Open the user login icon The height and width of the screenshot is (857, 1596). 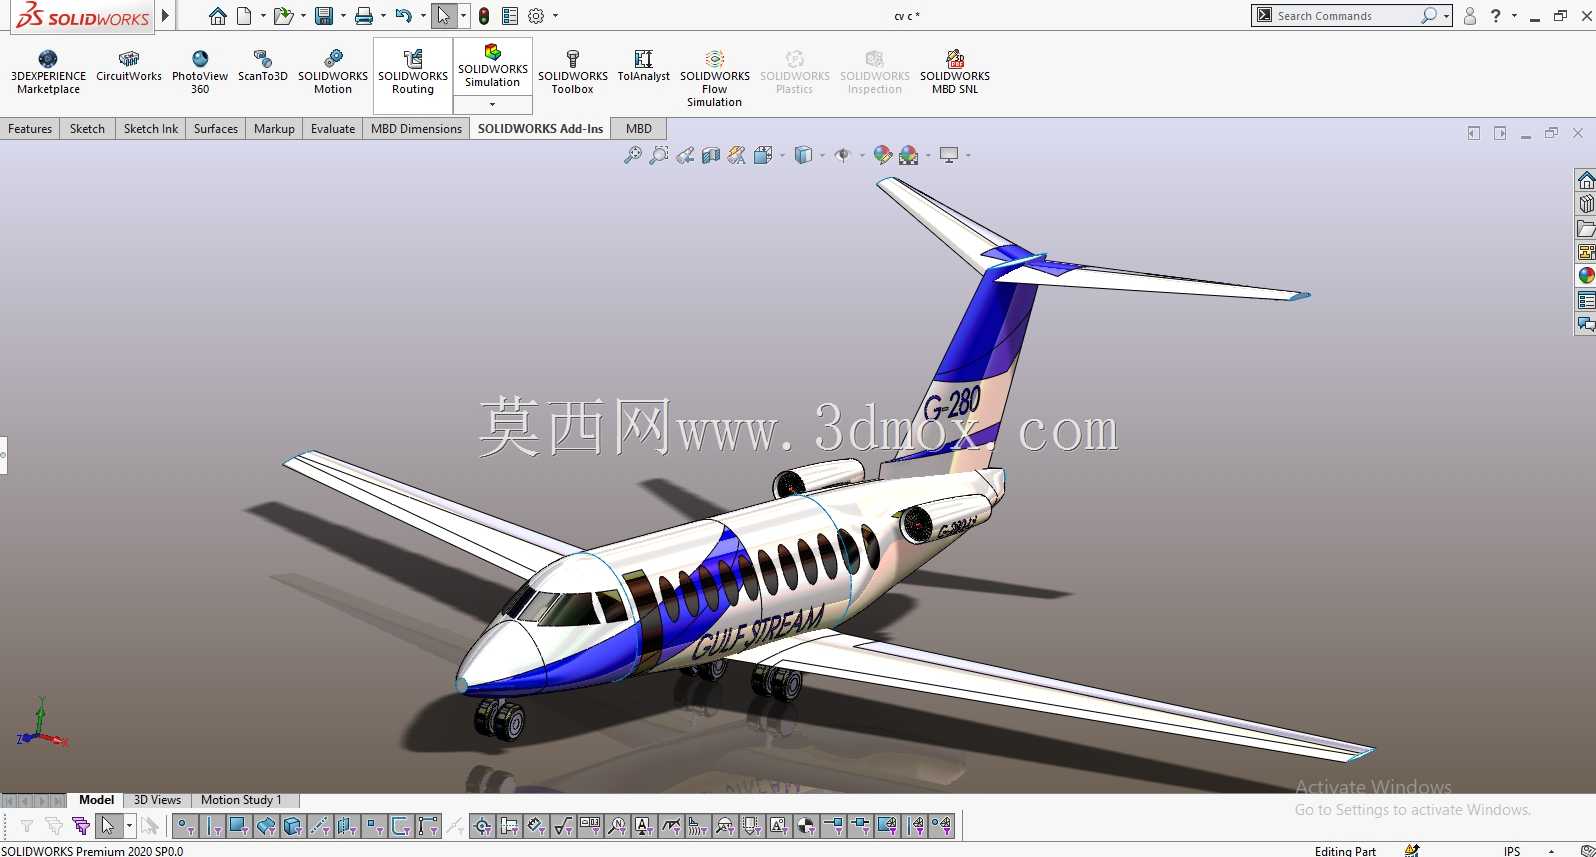(x=1470, y=16)
